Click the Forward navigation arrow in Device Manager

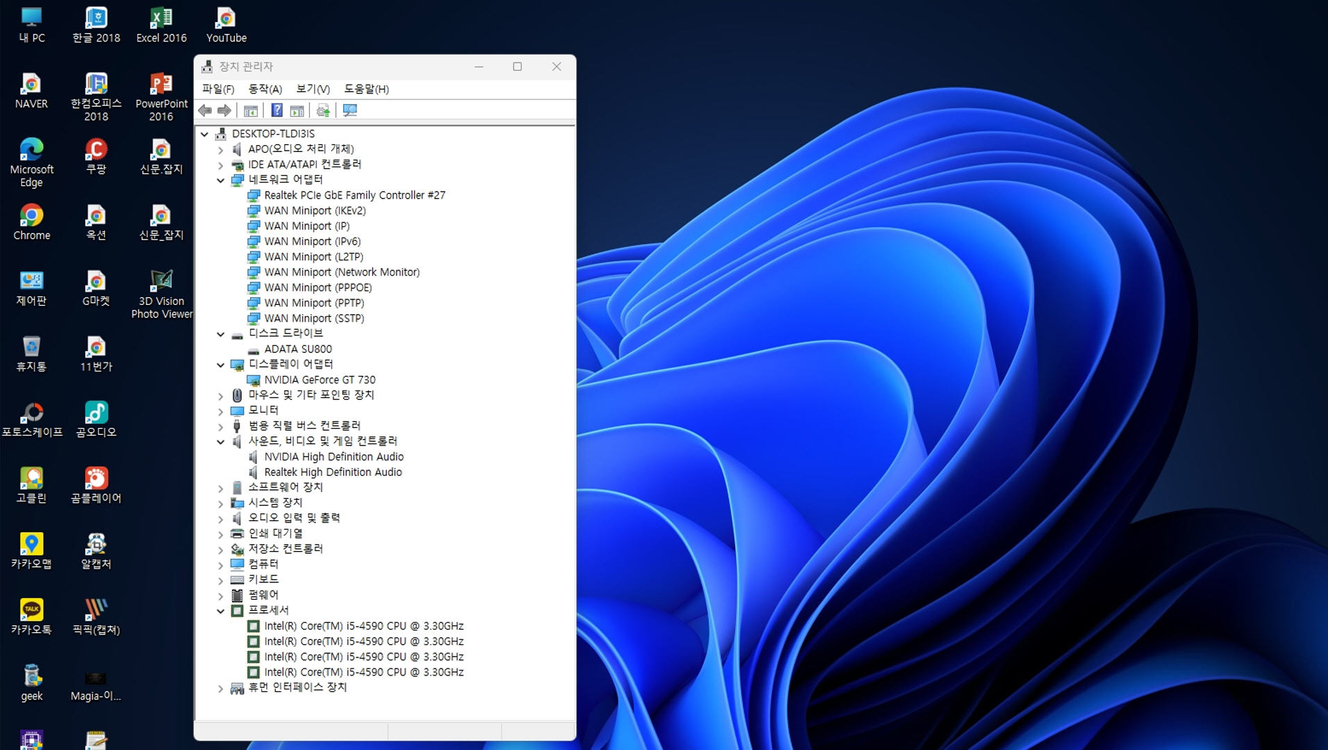click(222, 110)
